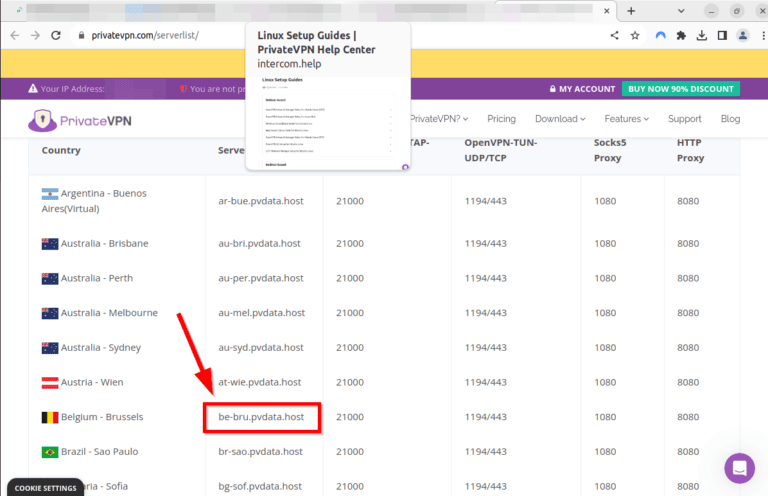The image size is (768, 496).
Task: Open the browser extensions puzzle icon
Action: click(681, 35)
